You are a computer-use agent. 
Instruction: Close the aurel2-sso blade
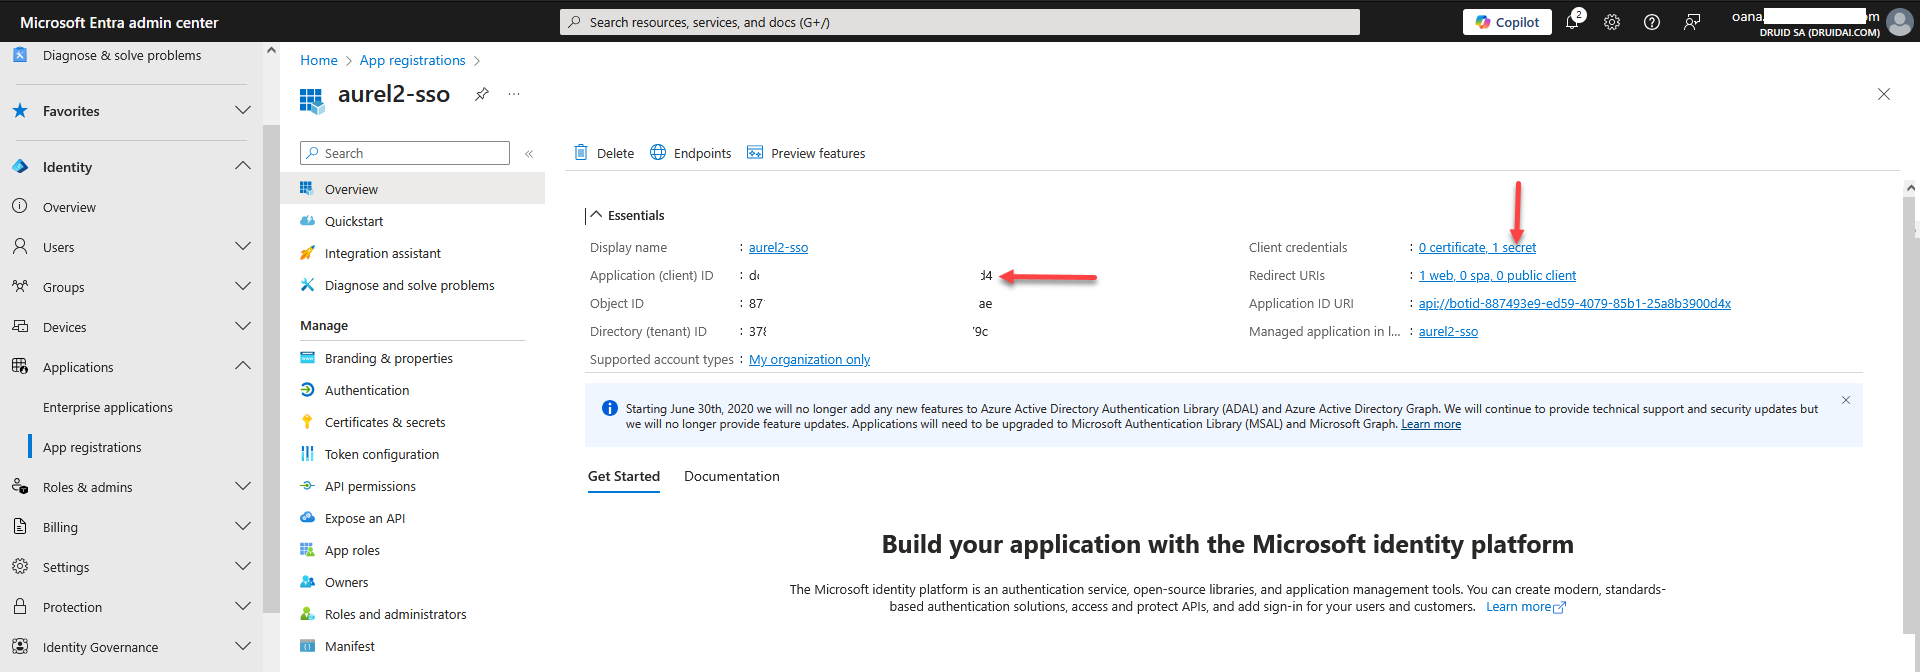tap(1884, 94)
